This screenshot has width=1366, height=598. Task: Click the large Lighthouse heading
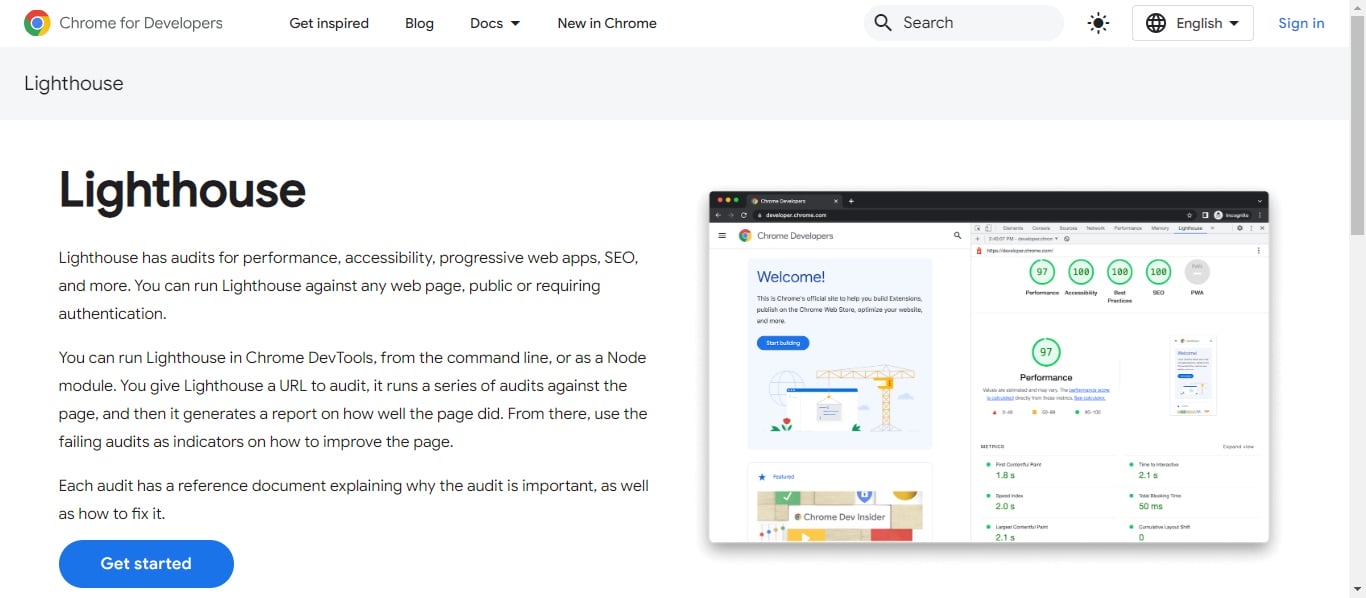pos(182,190)
